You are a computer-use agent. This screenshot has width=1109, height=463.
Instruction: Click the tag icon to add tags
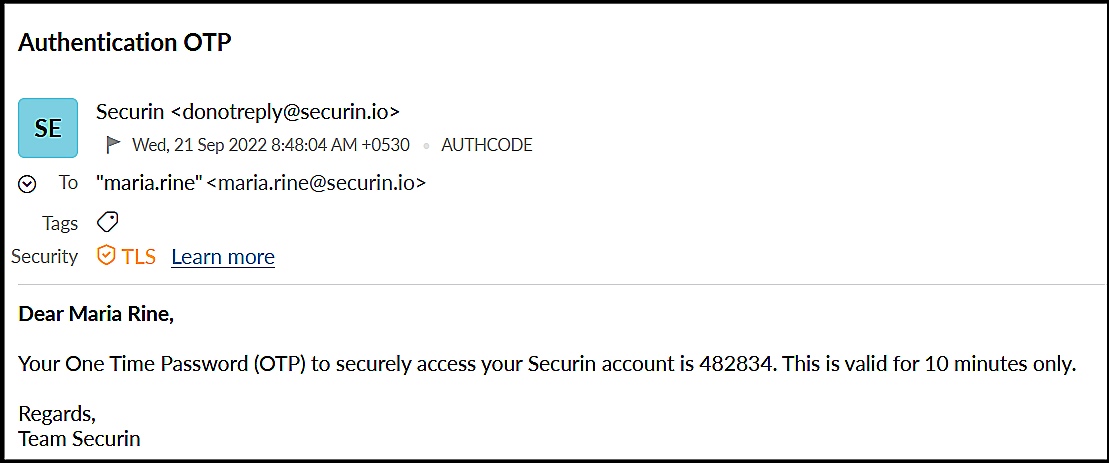pyautogui.click(x=108, y=221)
